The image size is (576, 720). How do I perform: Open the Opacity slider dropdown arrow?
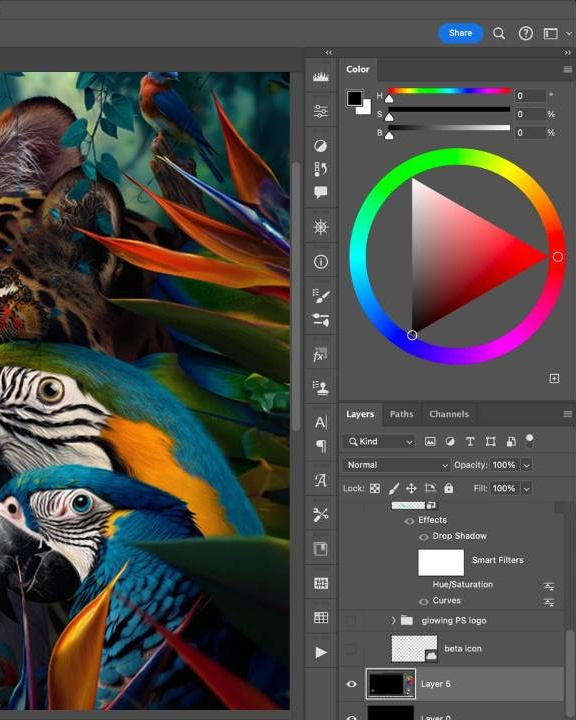pyautogui.click(x=527, y=466)
